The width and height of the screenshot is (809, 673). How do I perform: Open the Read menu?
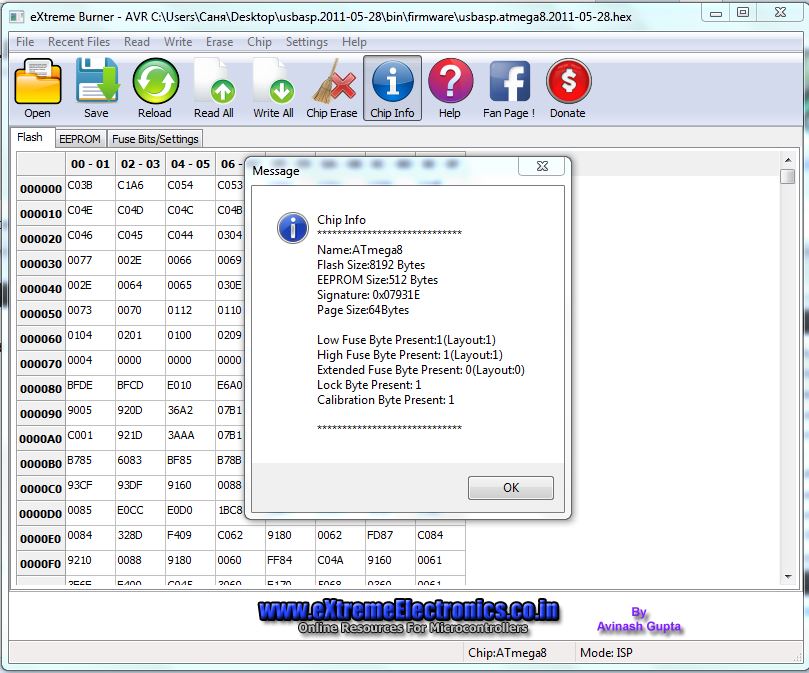click(x=137, y=42)
